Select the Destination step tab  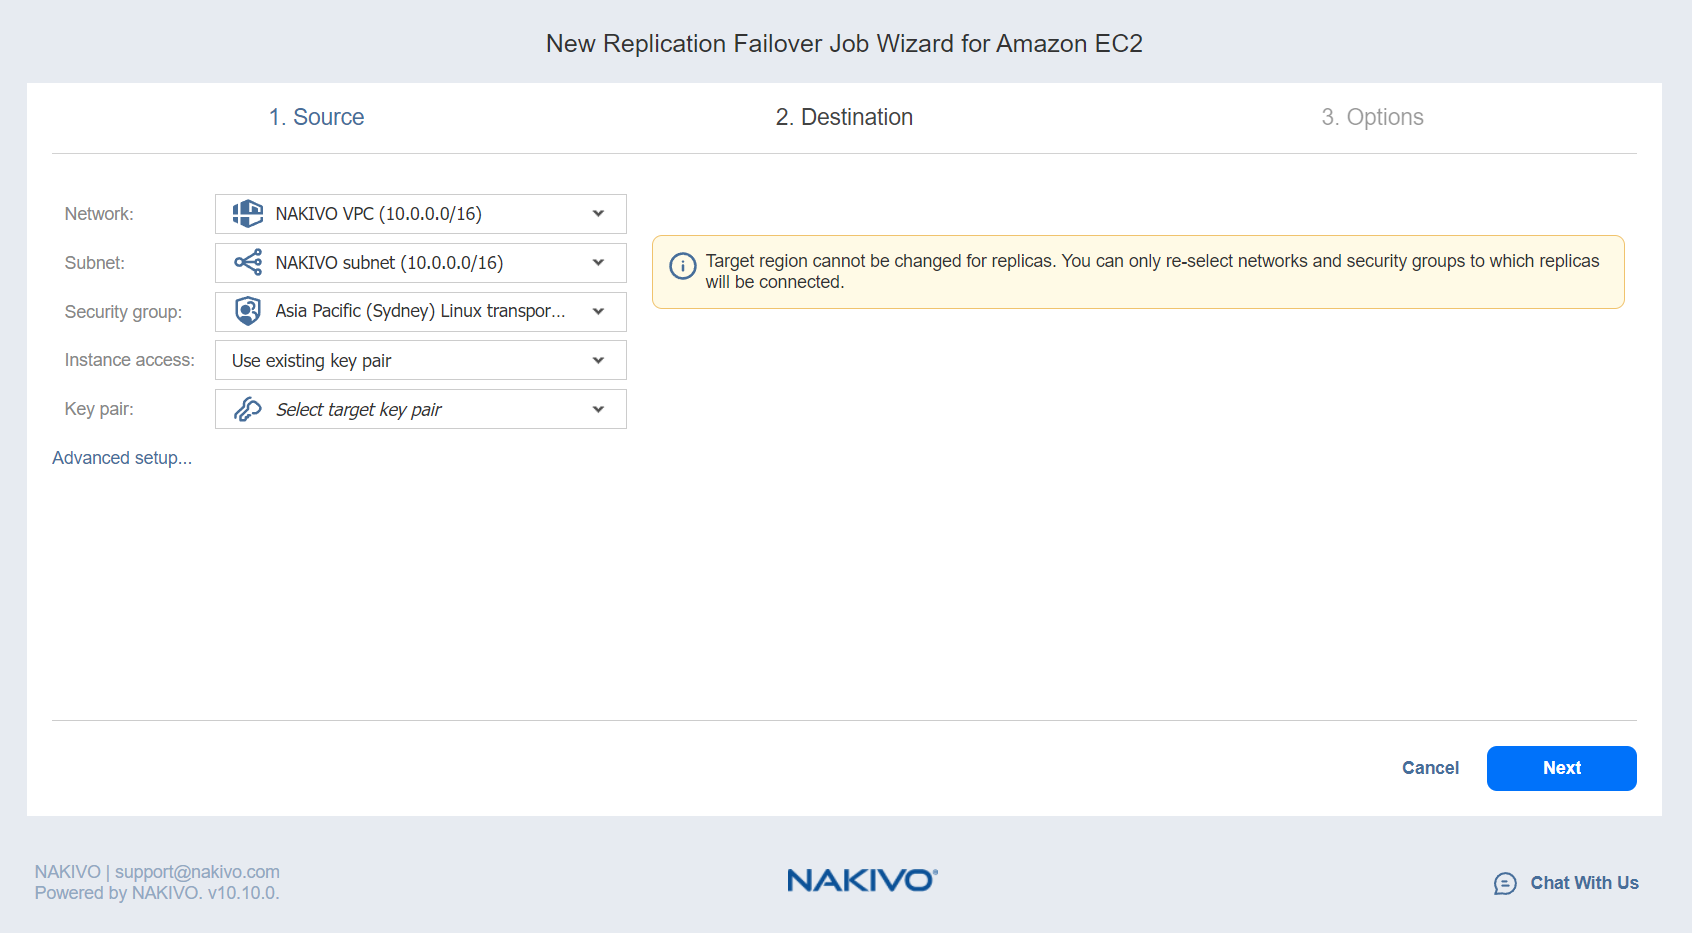tap(844, 117)
